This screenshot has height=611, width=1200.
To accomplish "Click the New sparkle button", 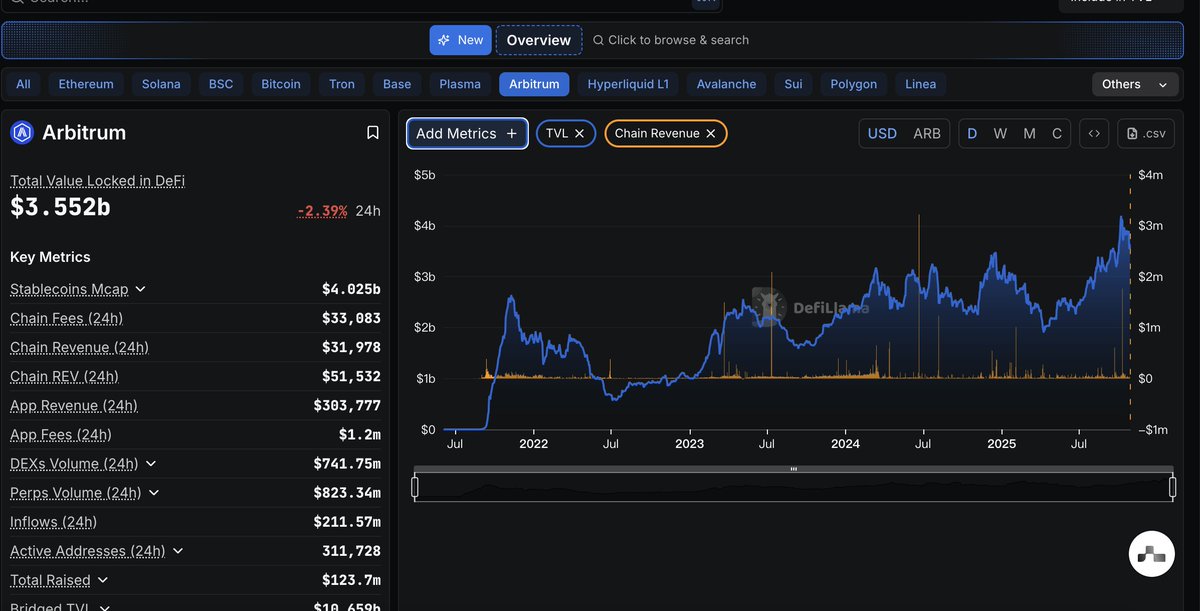I will (460, 40).
